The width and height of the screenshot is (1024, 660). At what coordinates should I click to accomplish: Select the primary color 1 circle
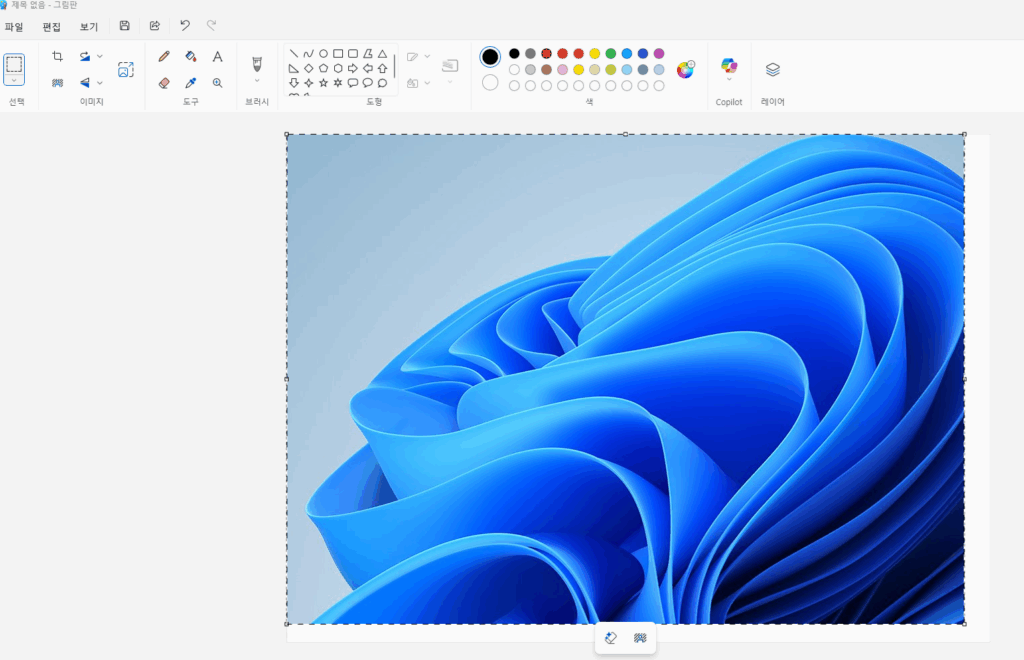(490, 56)
